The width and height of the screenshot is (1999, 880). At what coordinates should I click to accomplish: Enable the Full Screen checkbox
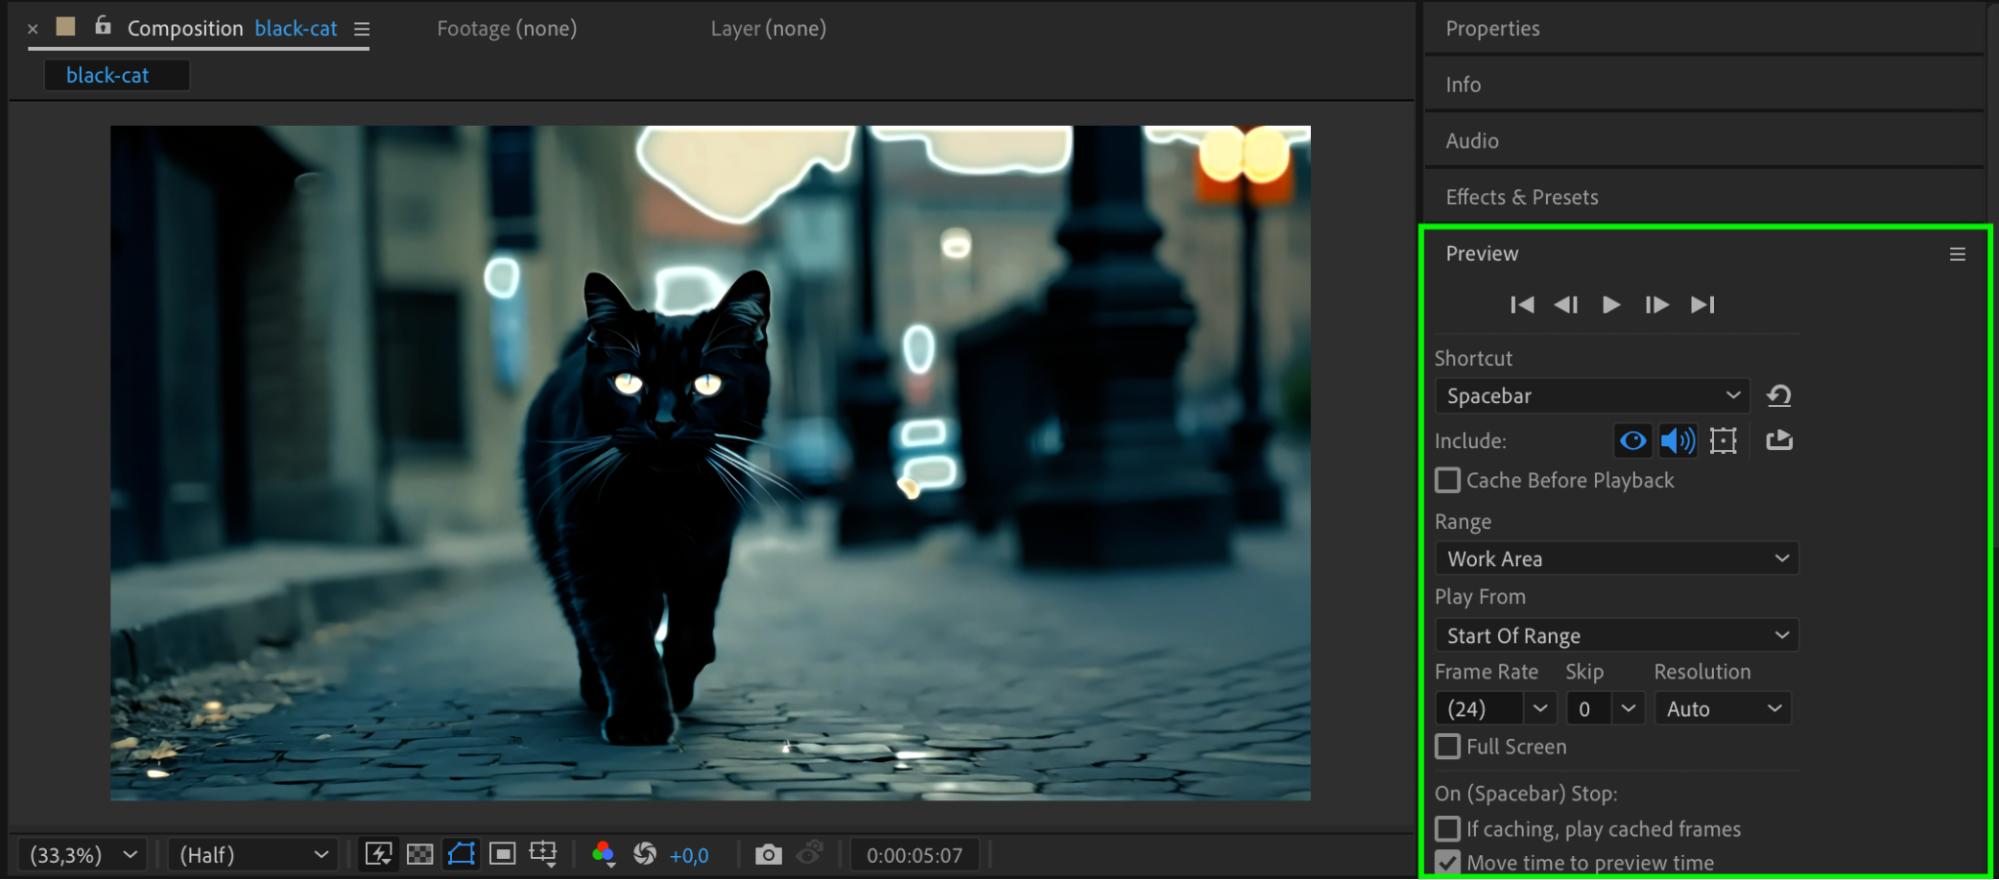click(x=1447, y=747)
